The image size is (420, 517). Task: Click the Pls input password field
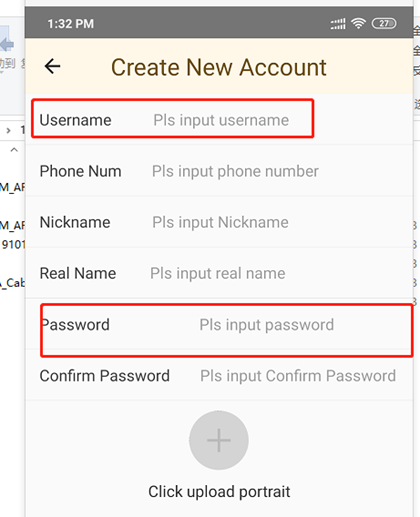267,325
